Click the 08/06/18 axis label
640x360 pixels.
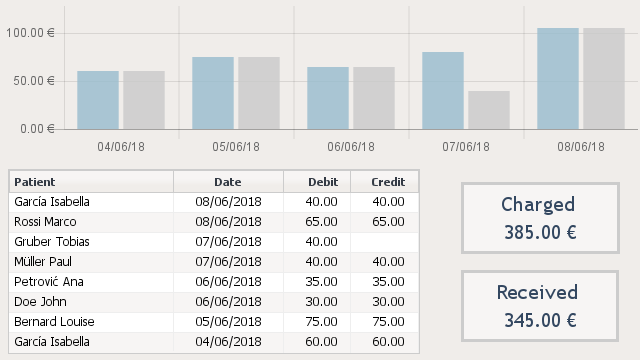(581, 147)
